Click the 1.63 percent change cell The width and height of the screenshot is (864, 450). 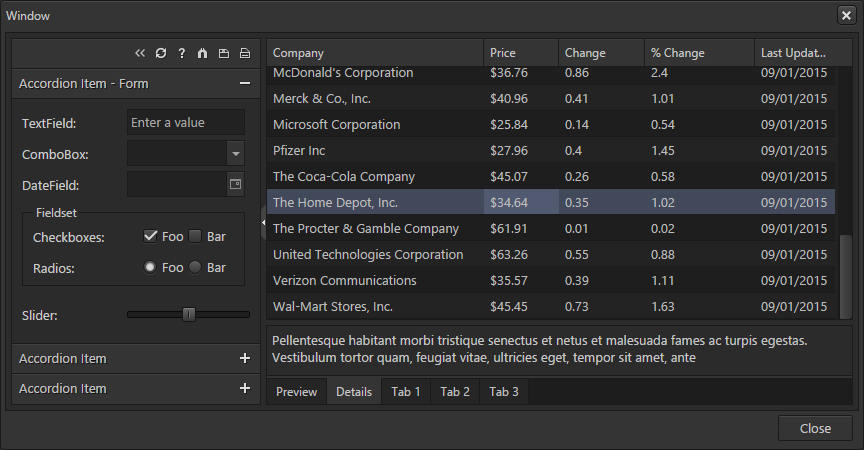(699, 306)
